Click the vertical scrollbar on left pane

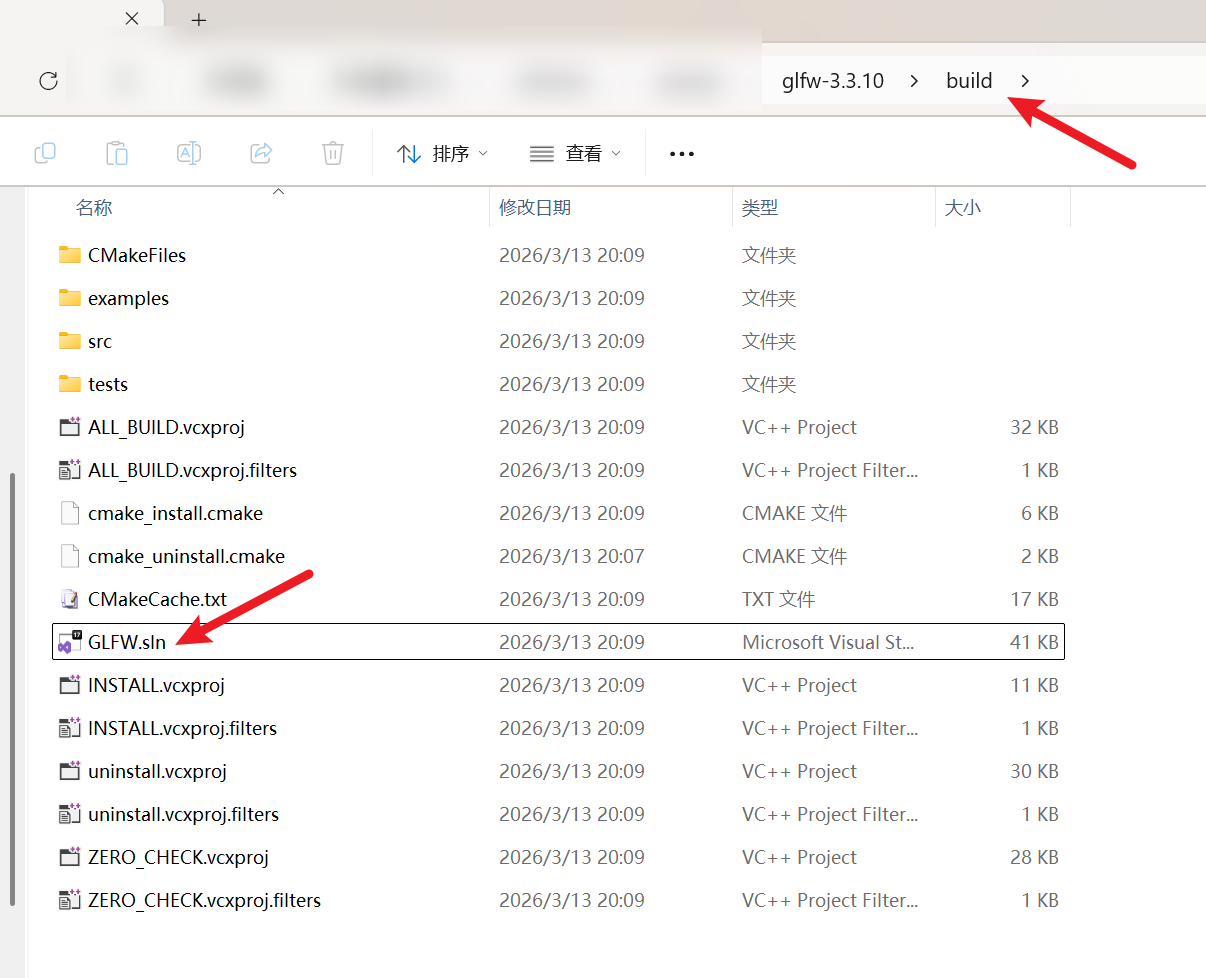click(13, 690)
